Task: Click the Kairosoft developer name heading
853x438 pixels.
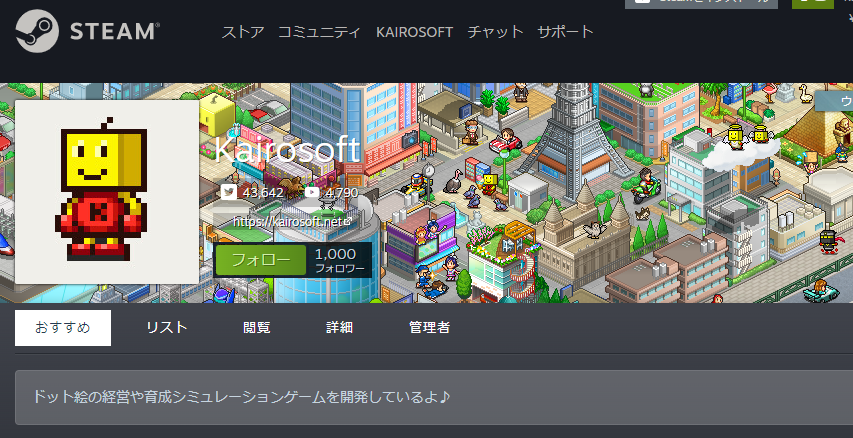Action: point(287,149)
